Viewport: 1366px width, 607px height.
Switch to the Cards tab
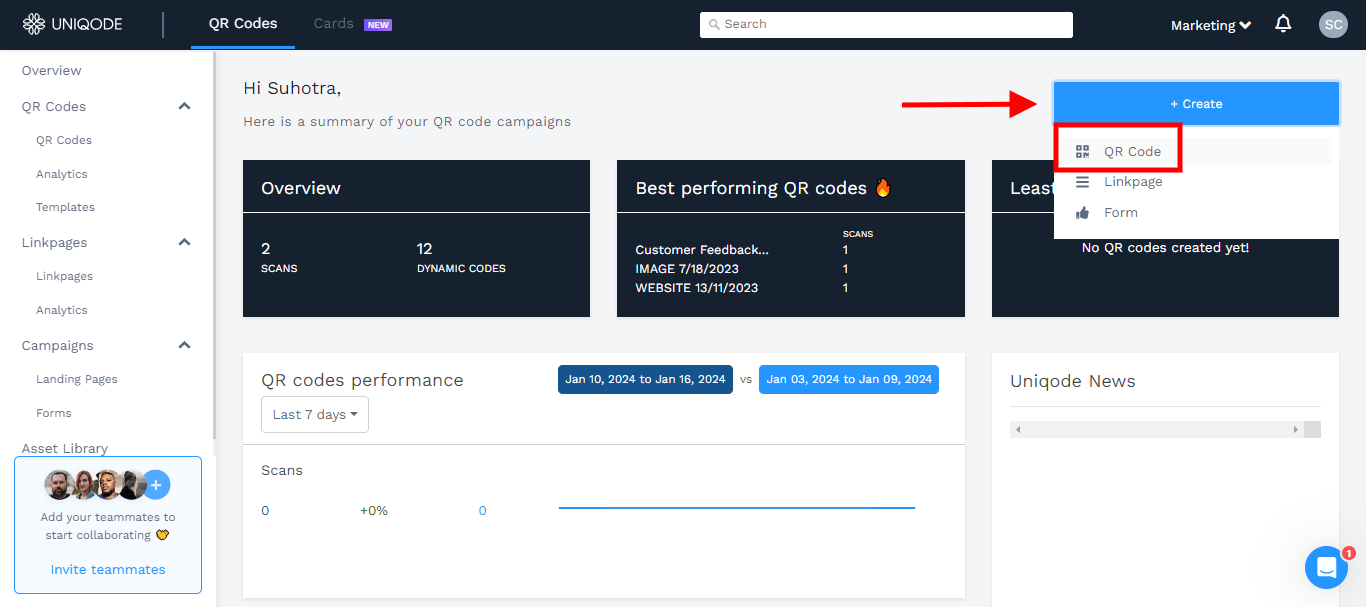(x=333, y=23)
